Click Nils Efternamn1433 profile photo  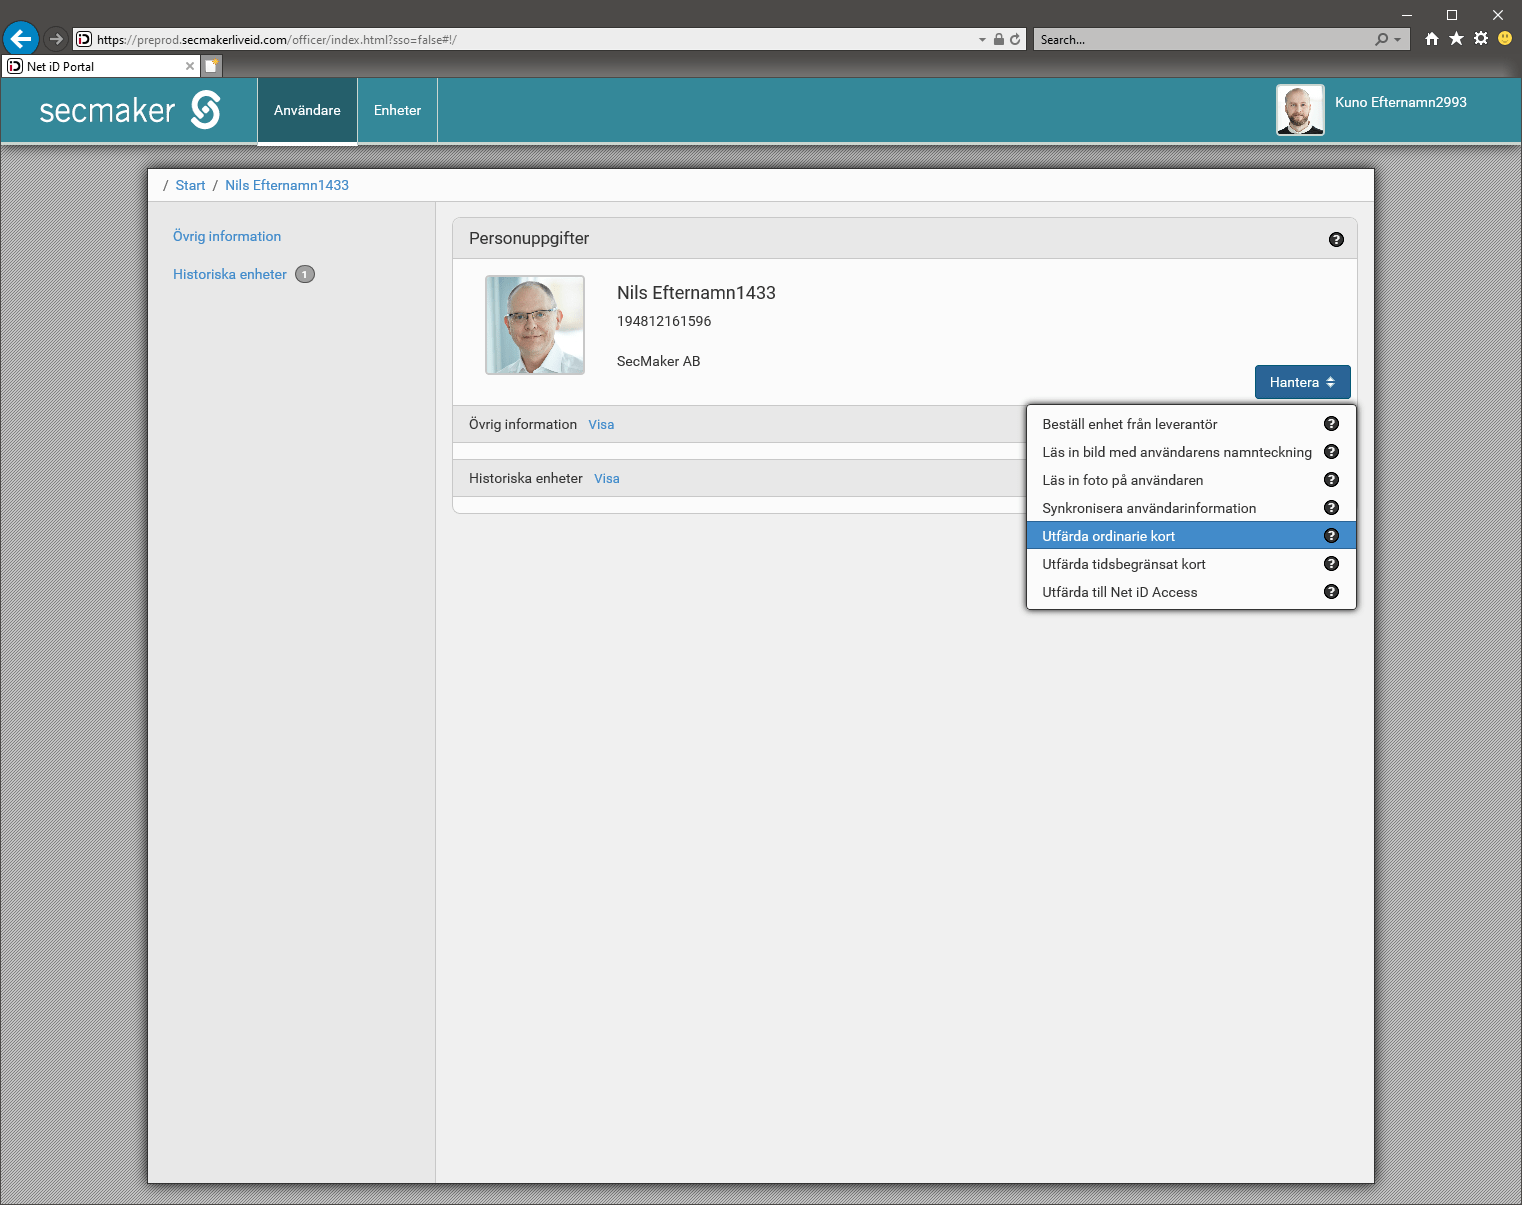[x=535, y=325]
